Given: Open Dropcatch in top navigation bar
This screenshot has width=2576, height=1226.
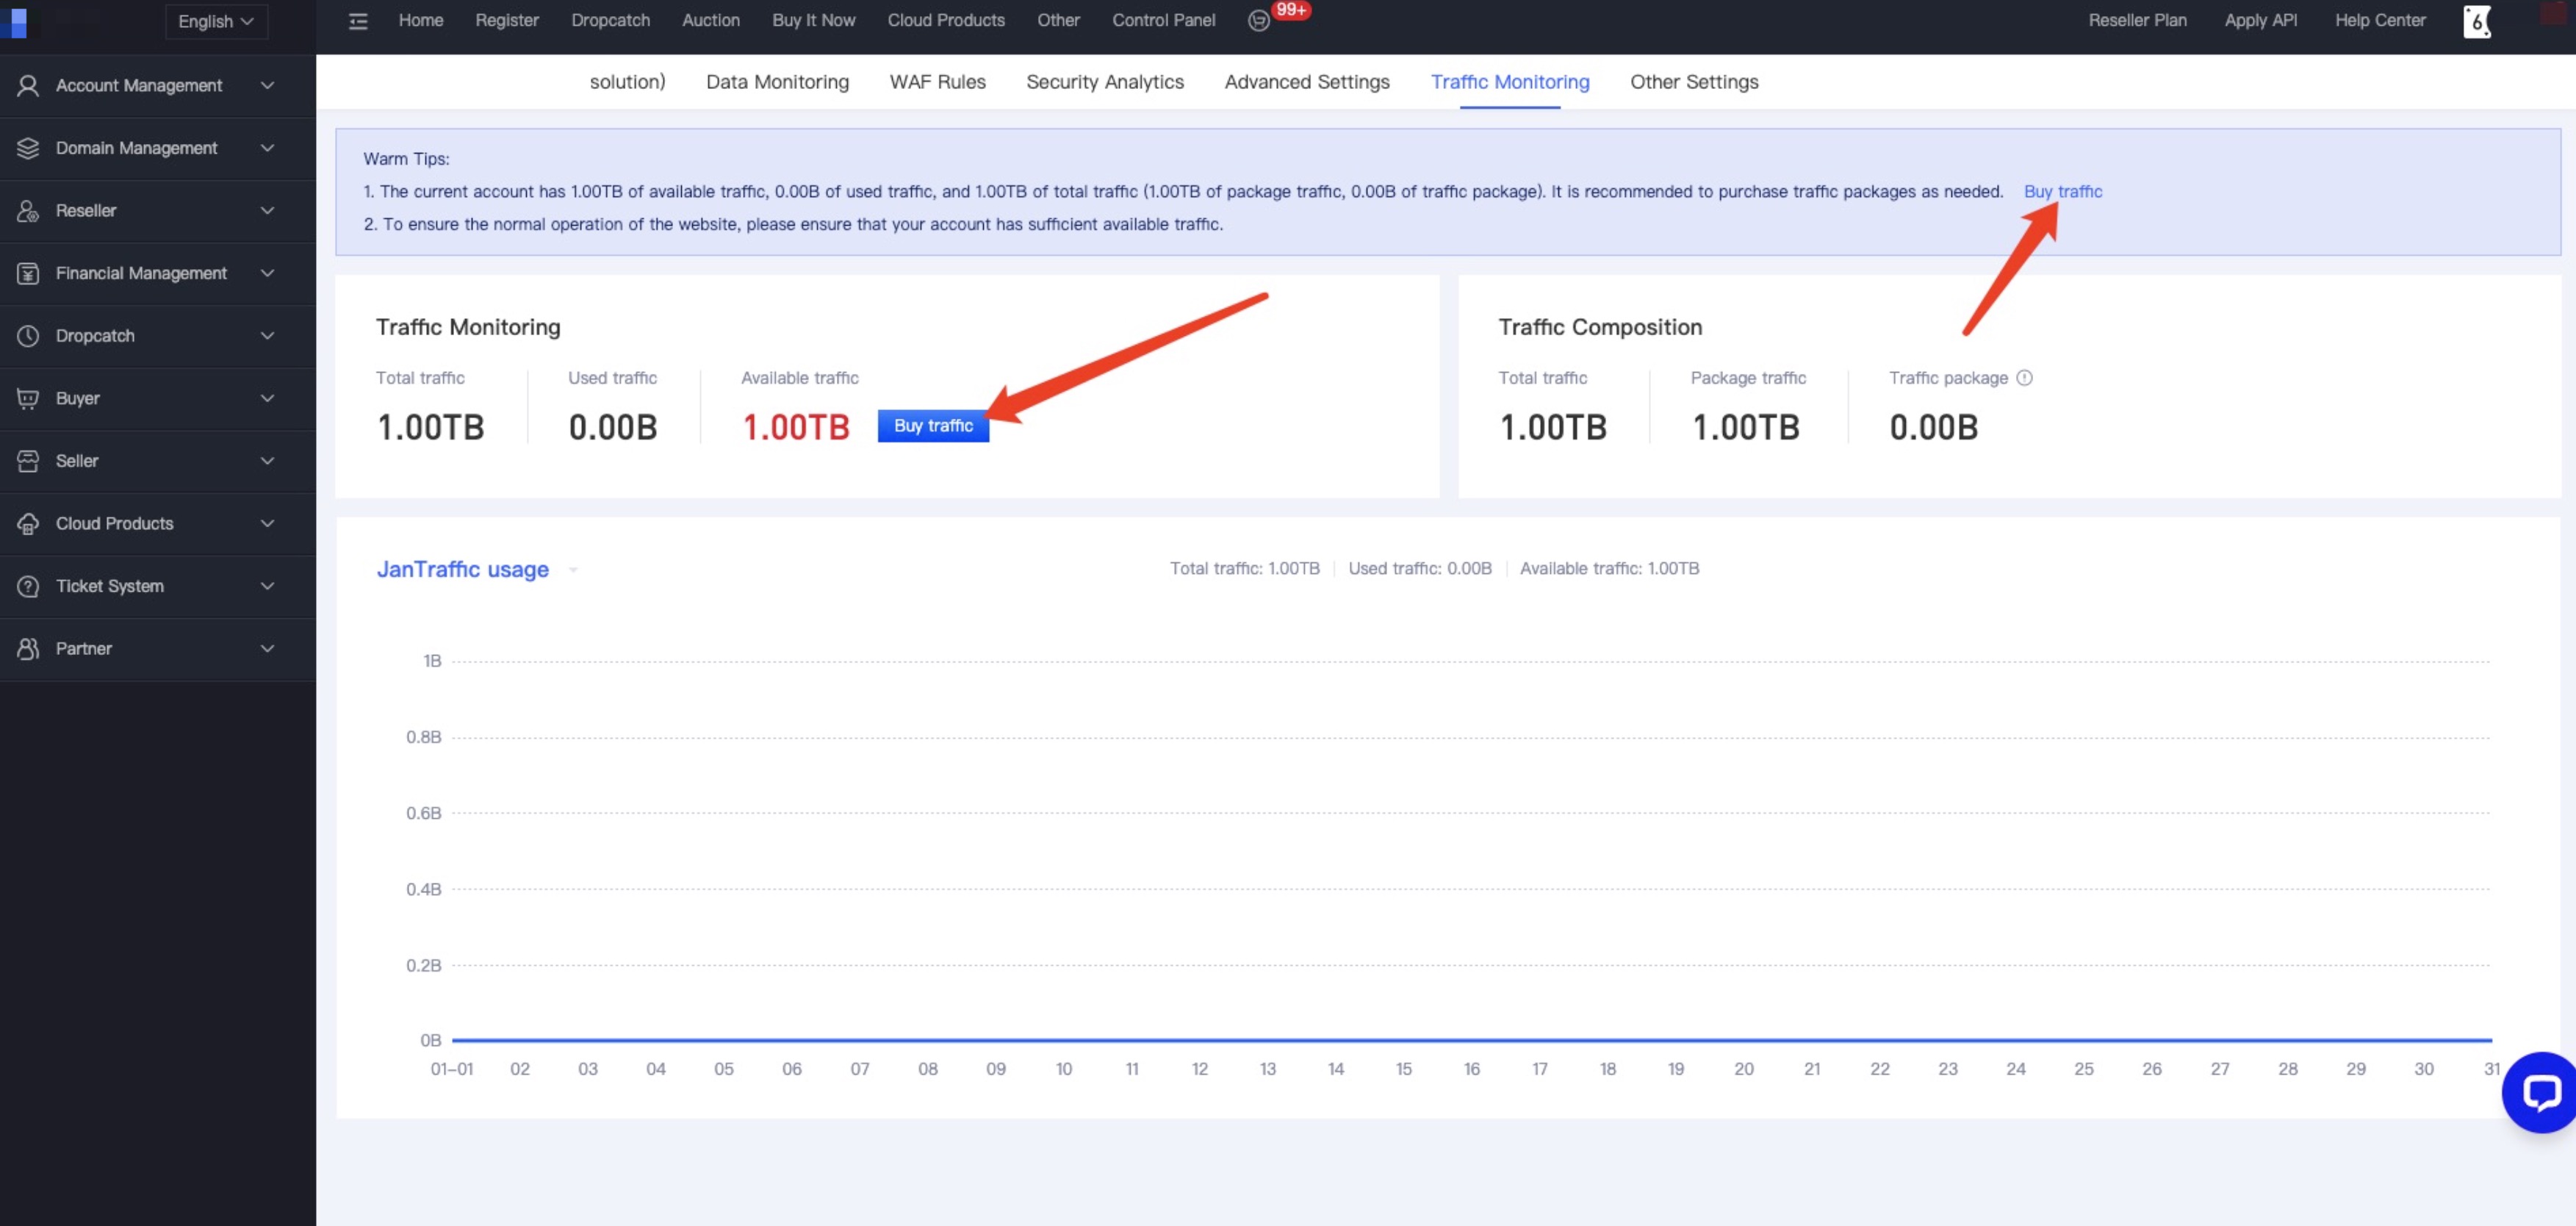Looking at the screenshot, I should point(610,20).
